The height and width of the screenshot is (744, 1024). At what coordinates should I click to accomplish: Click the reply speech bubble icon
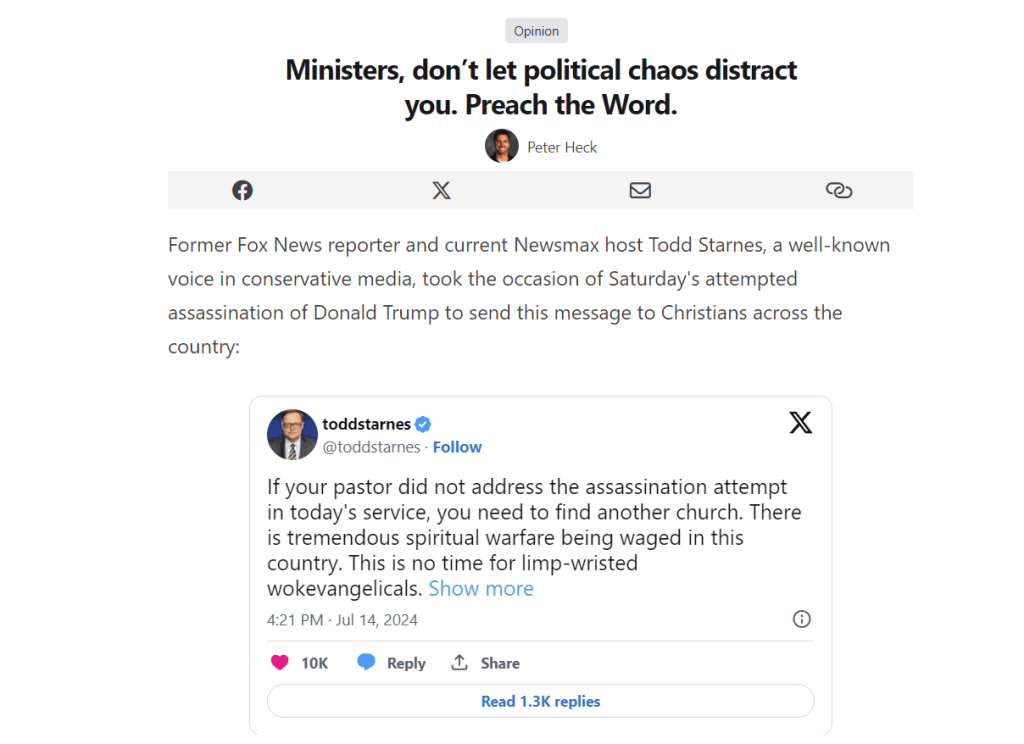[367, 663]
